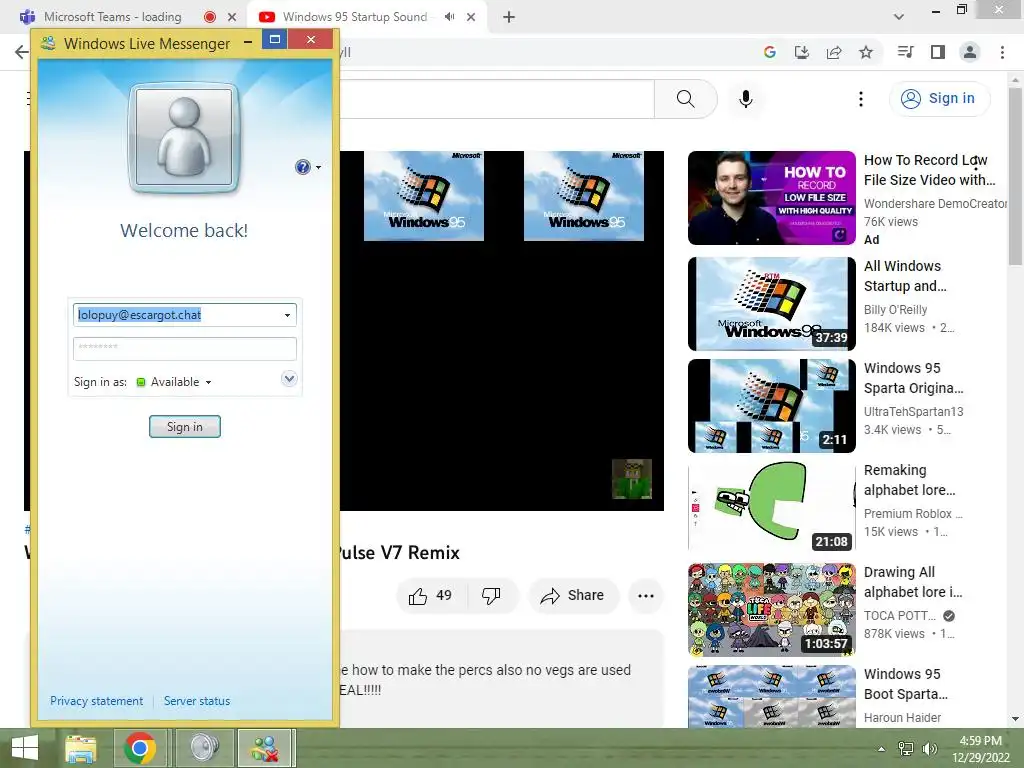The height and width of the screenshot is (768, 1024).
Task: Go back in Chrome
Action: coord(22,52)
